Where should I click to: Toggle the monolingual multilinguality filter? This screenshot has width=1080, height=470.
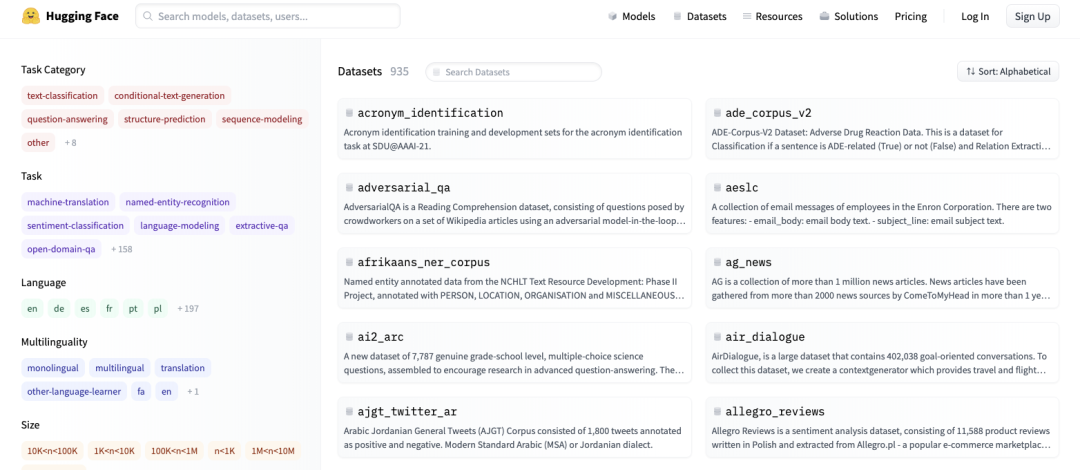[53, 368]
